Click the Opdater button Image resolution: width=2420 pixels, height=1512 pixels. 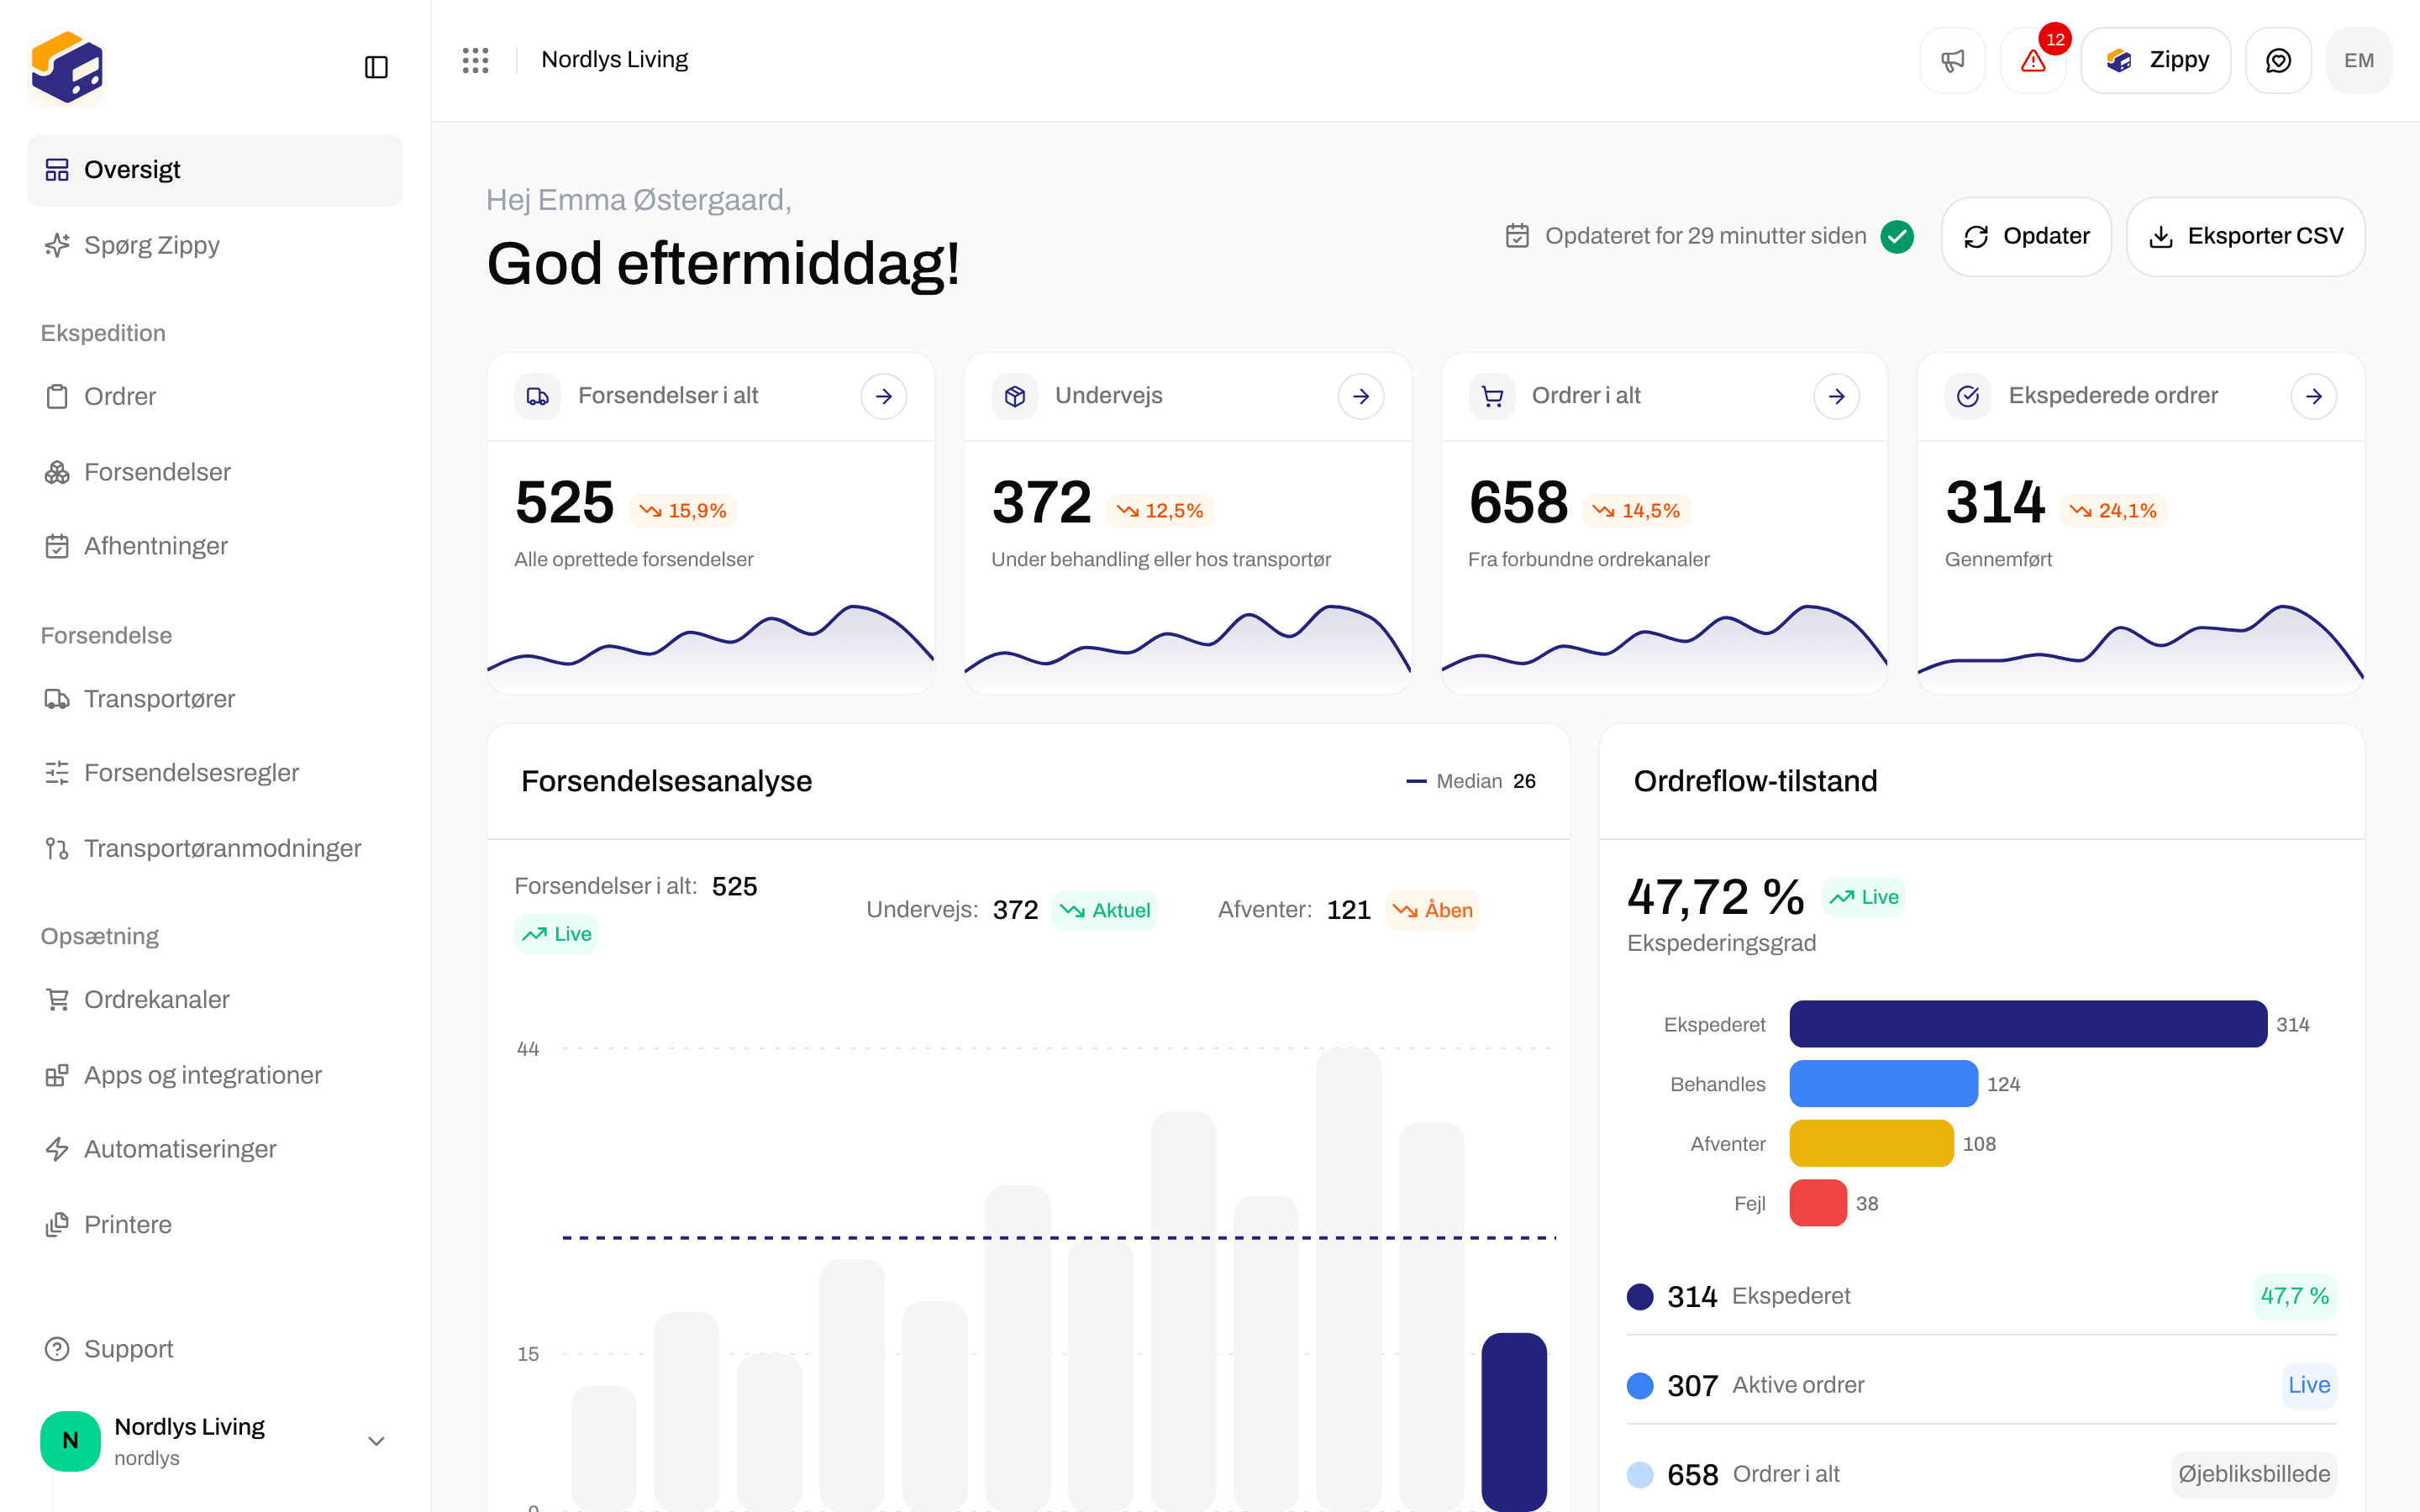click(x=2026, y=236)
